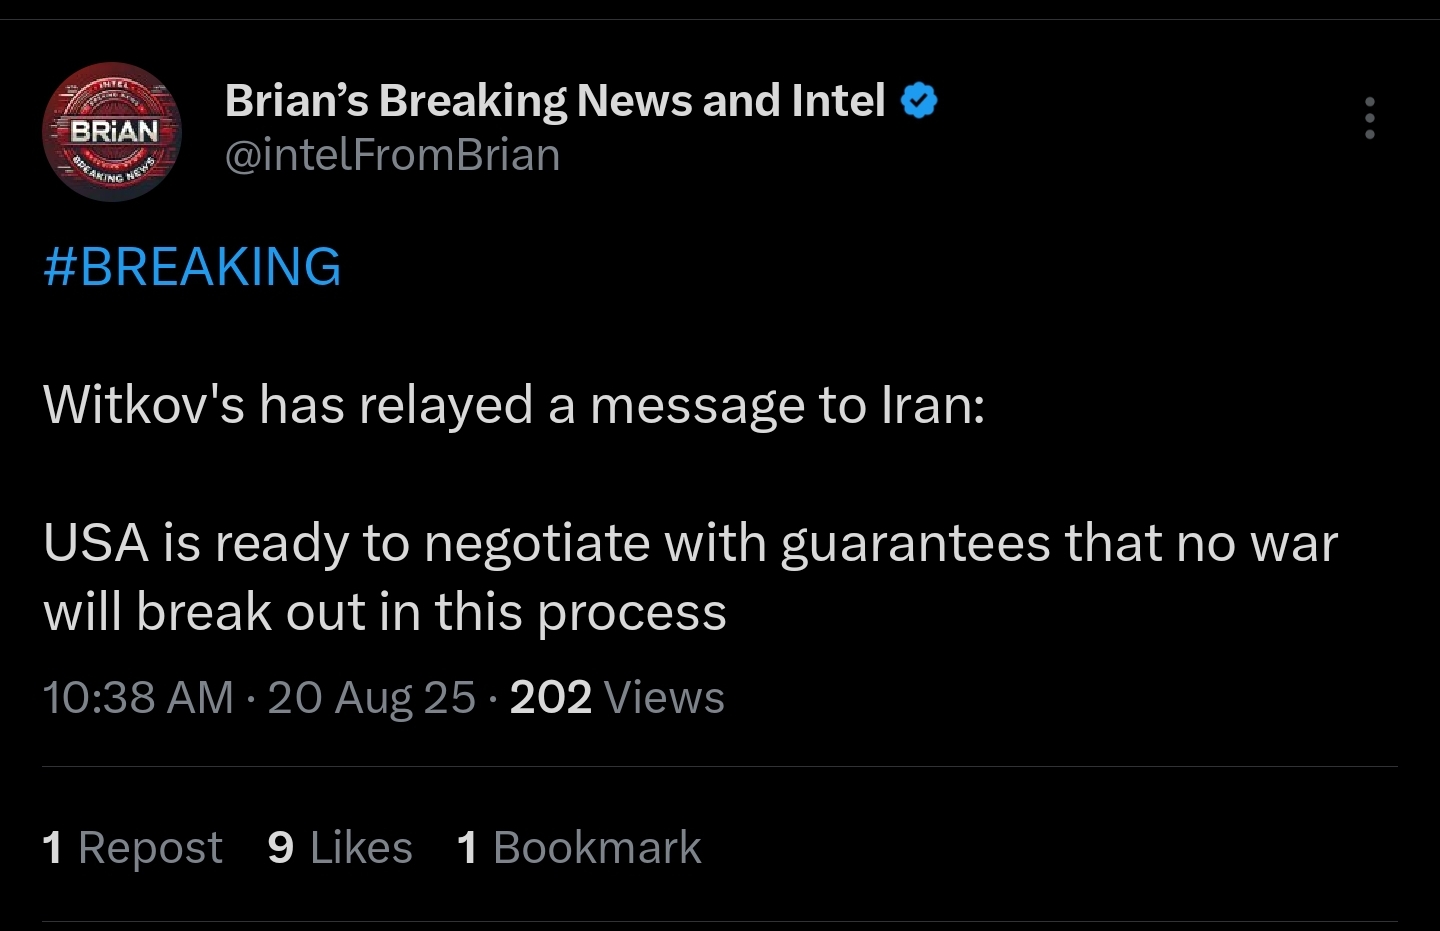The image size is (1440, 931).
Task: Open the @intelFromBrian handle
Action: 392,156
